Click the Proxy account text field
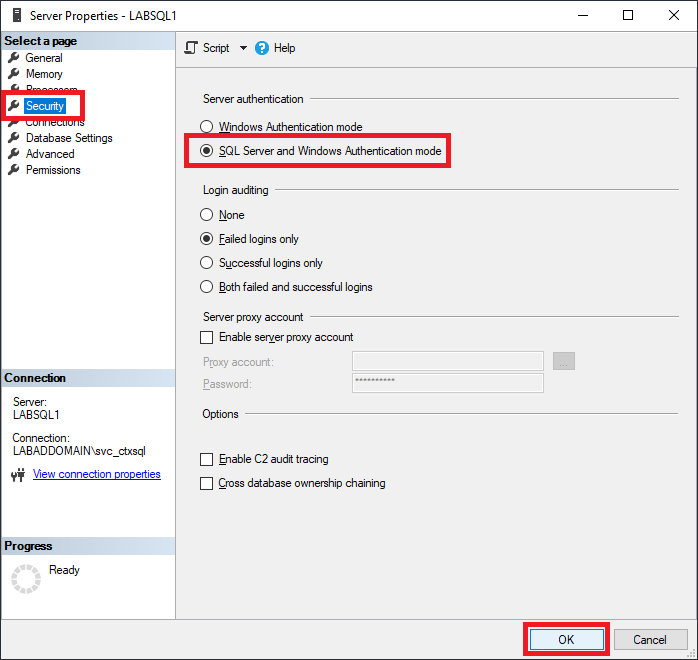The width and height of the screenshot is (698, 660). tap(447, 361)
